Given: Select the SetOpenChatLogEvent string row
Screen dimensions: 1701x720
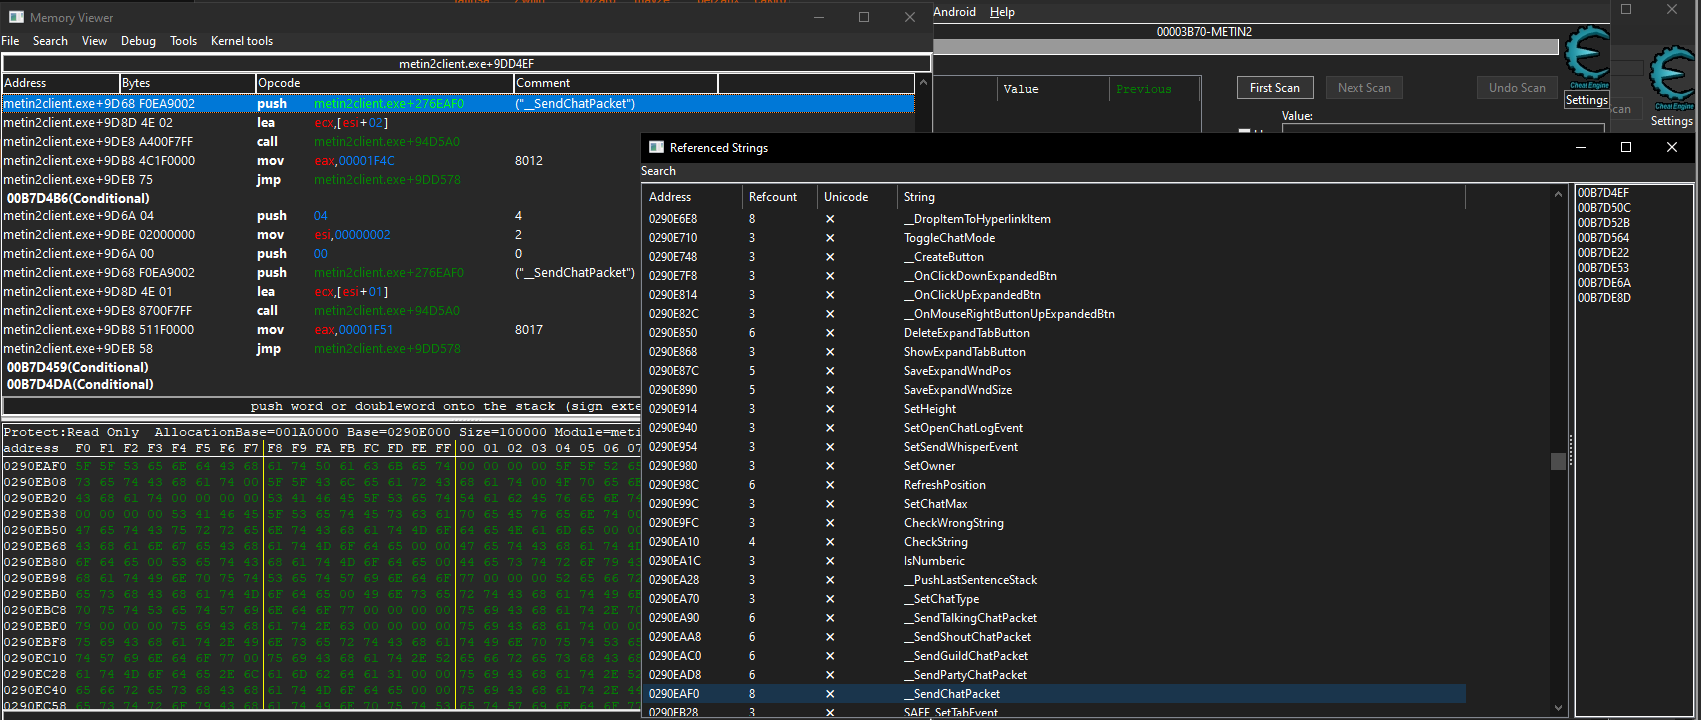Looking at the screenshot, I should [x=1054, y=428].
